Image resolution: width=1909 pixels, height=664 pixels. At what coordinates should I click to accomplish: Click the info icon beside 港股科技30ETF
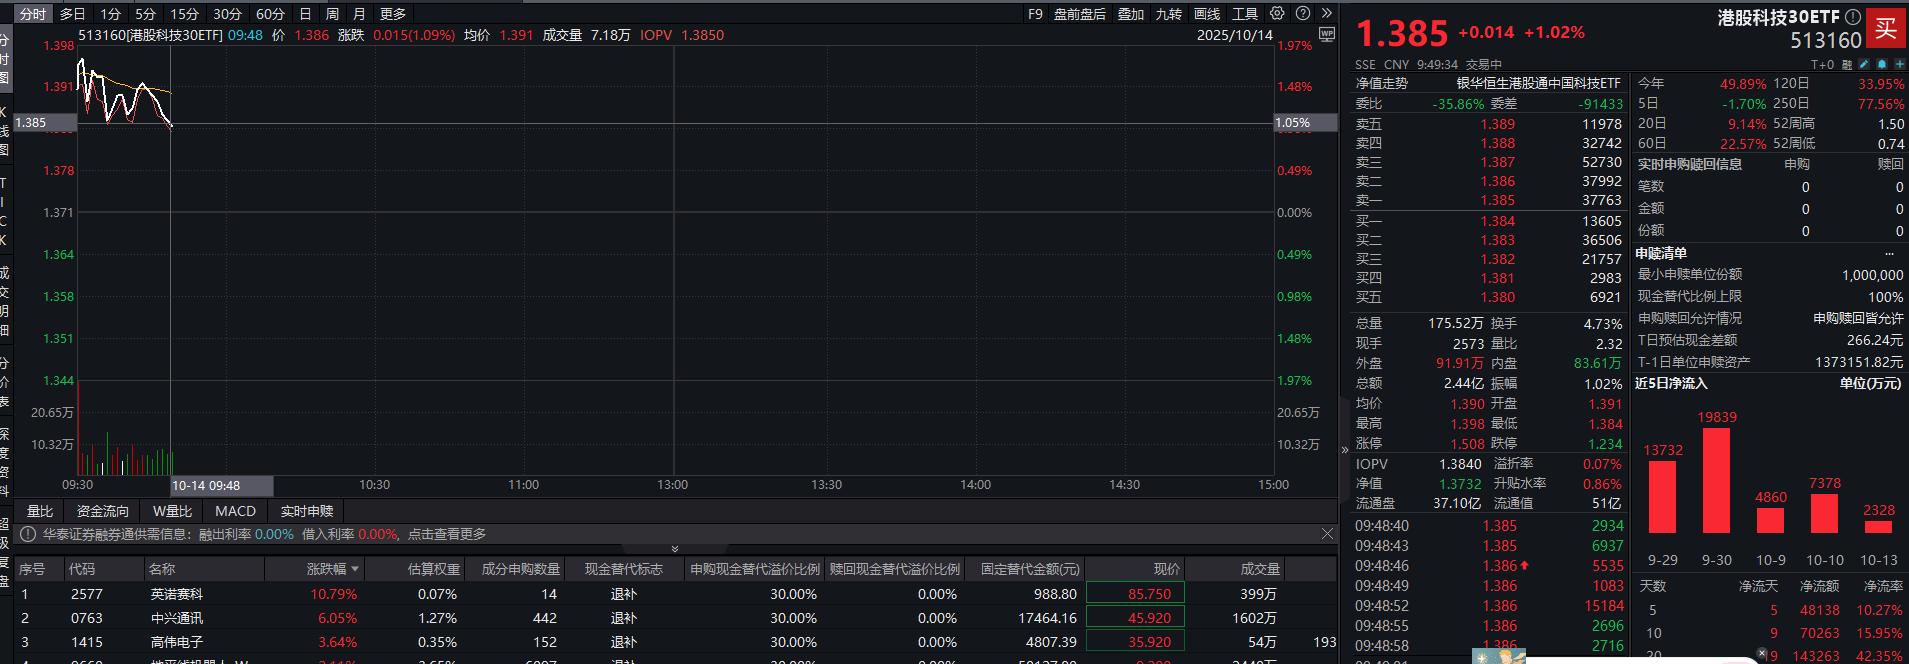(1852, 17)
